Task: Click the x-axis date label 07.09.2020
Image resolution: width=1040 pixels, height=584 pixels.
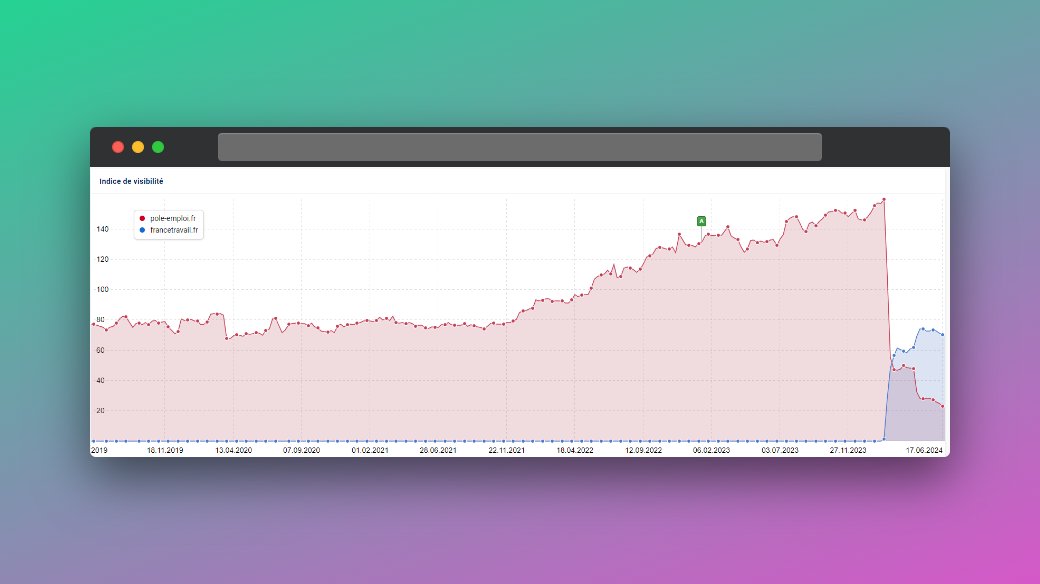Action: tap(302, 450)
